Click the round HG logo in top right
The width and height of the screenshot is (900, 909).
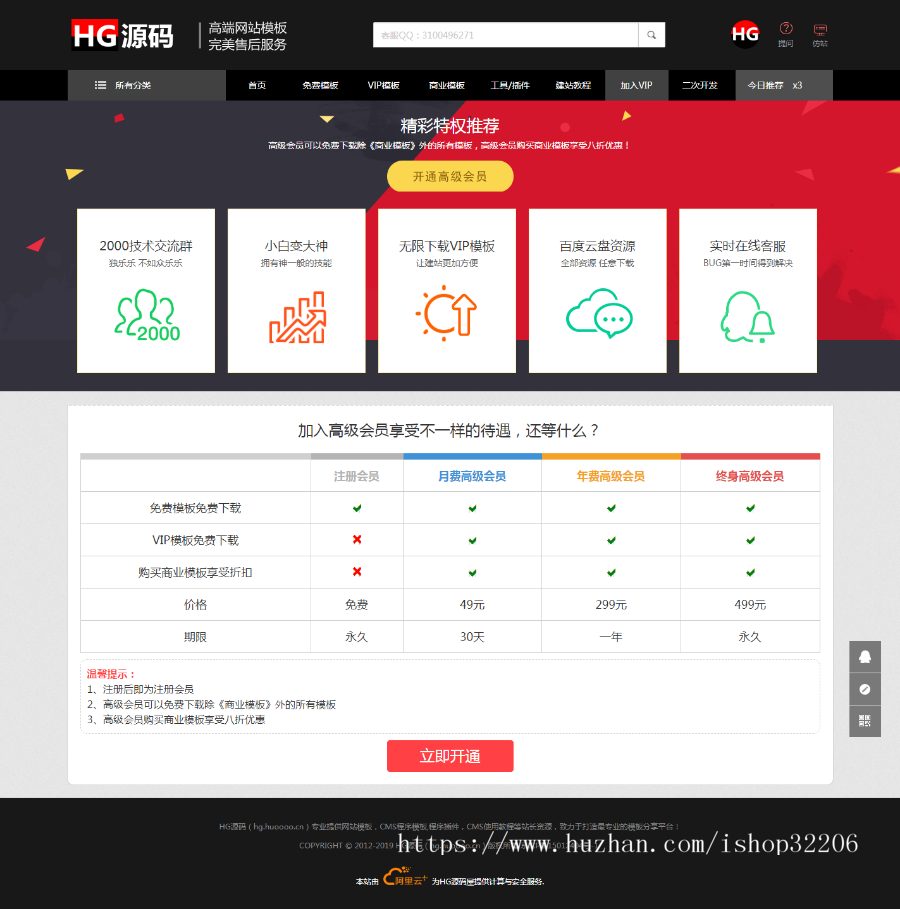[x=745, y=34]
